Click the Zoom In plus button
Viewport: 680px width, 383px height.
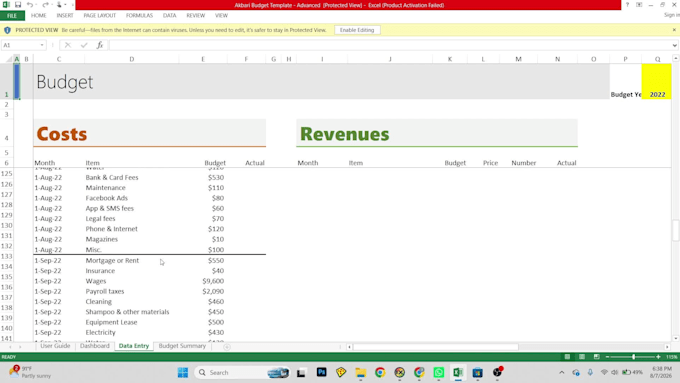pyautogui.click(x=658, y=357)
